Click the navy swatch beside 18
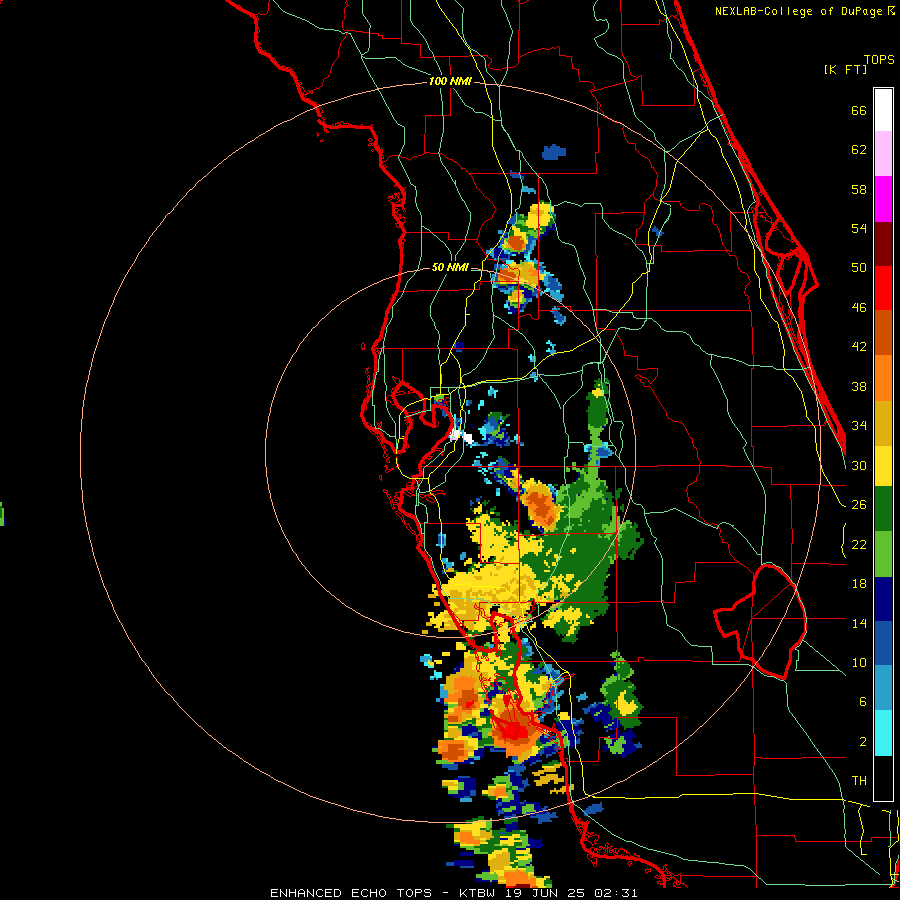 click(x=883, y=599)
